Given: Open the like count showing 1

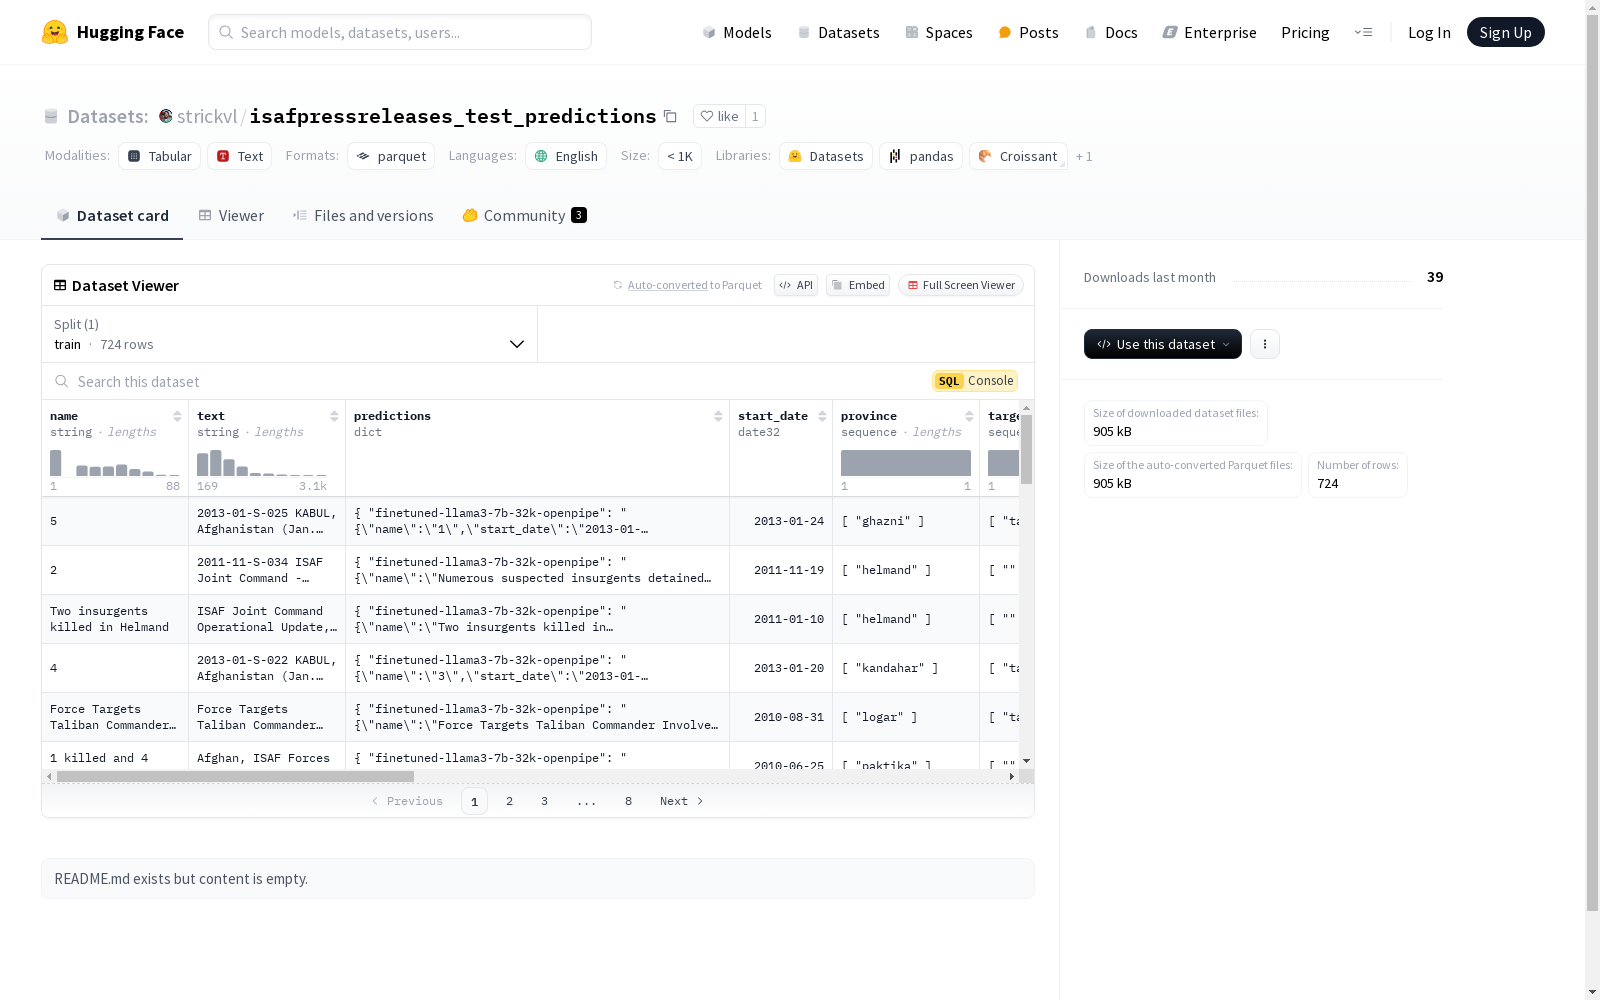Looking at the screenshot, I should (x=755, y=116).
